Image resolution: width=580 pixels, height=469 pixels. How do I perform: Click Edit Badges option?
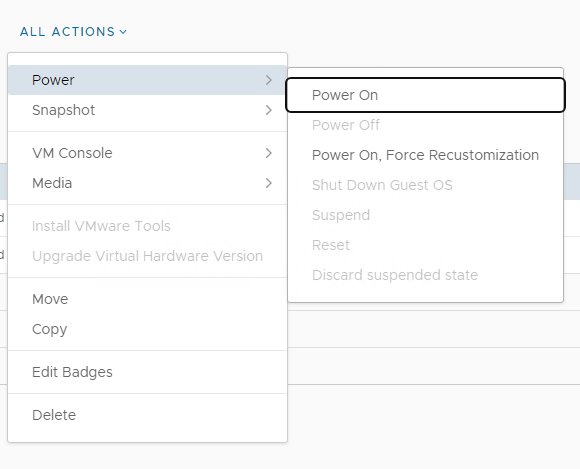click(x=147, y=372)
